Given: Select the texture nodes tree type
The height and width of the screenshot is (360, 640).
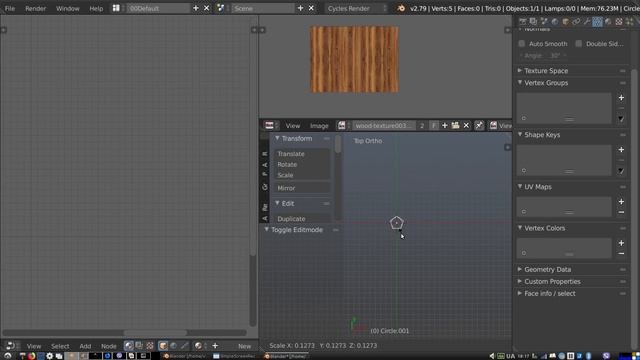Looking at the screenshot, I should [150, 346].
